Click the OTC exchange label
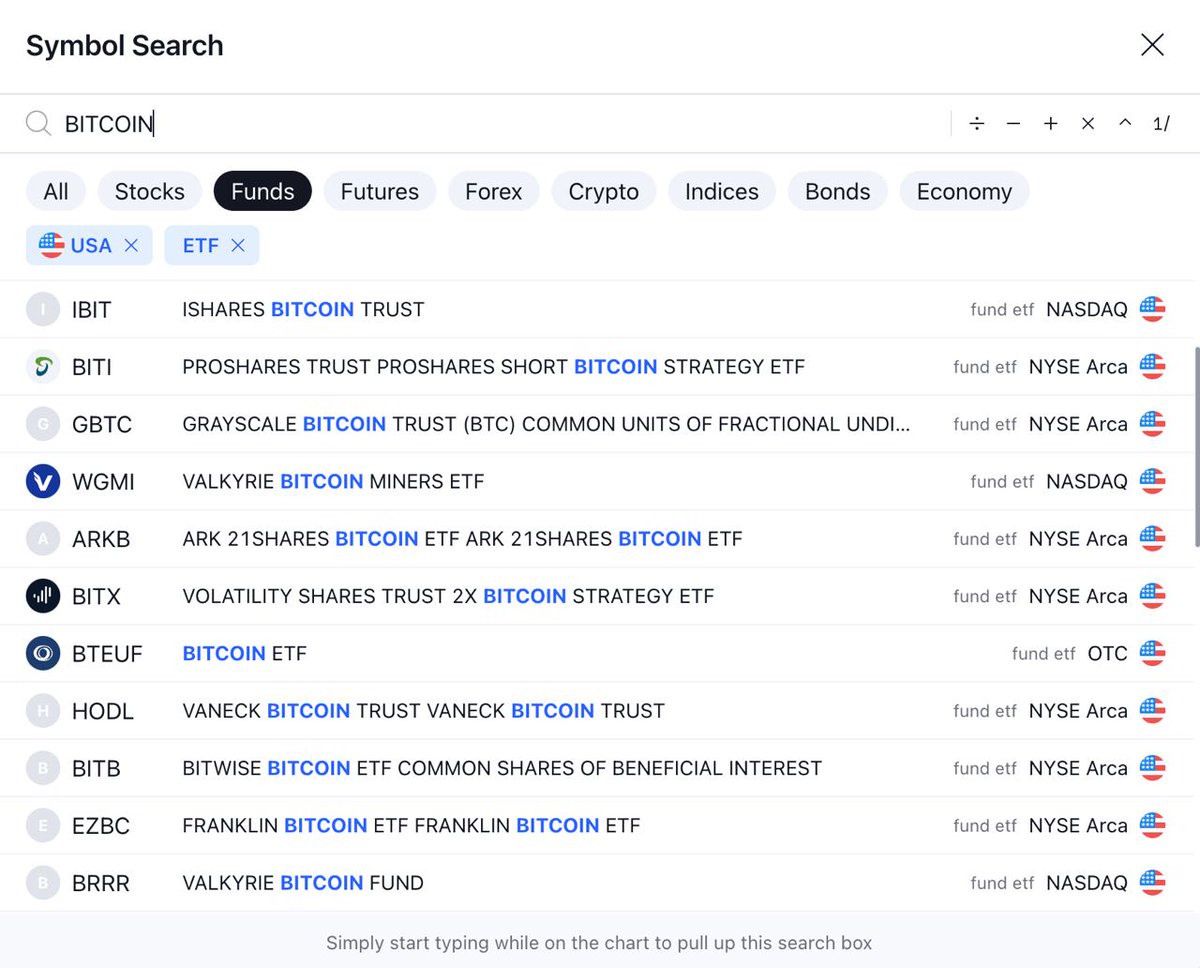 1107,654
